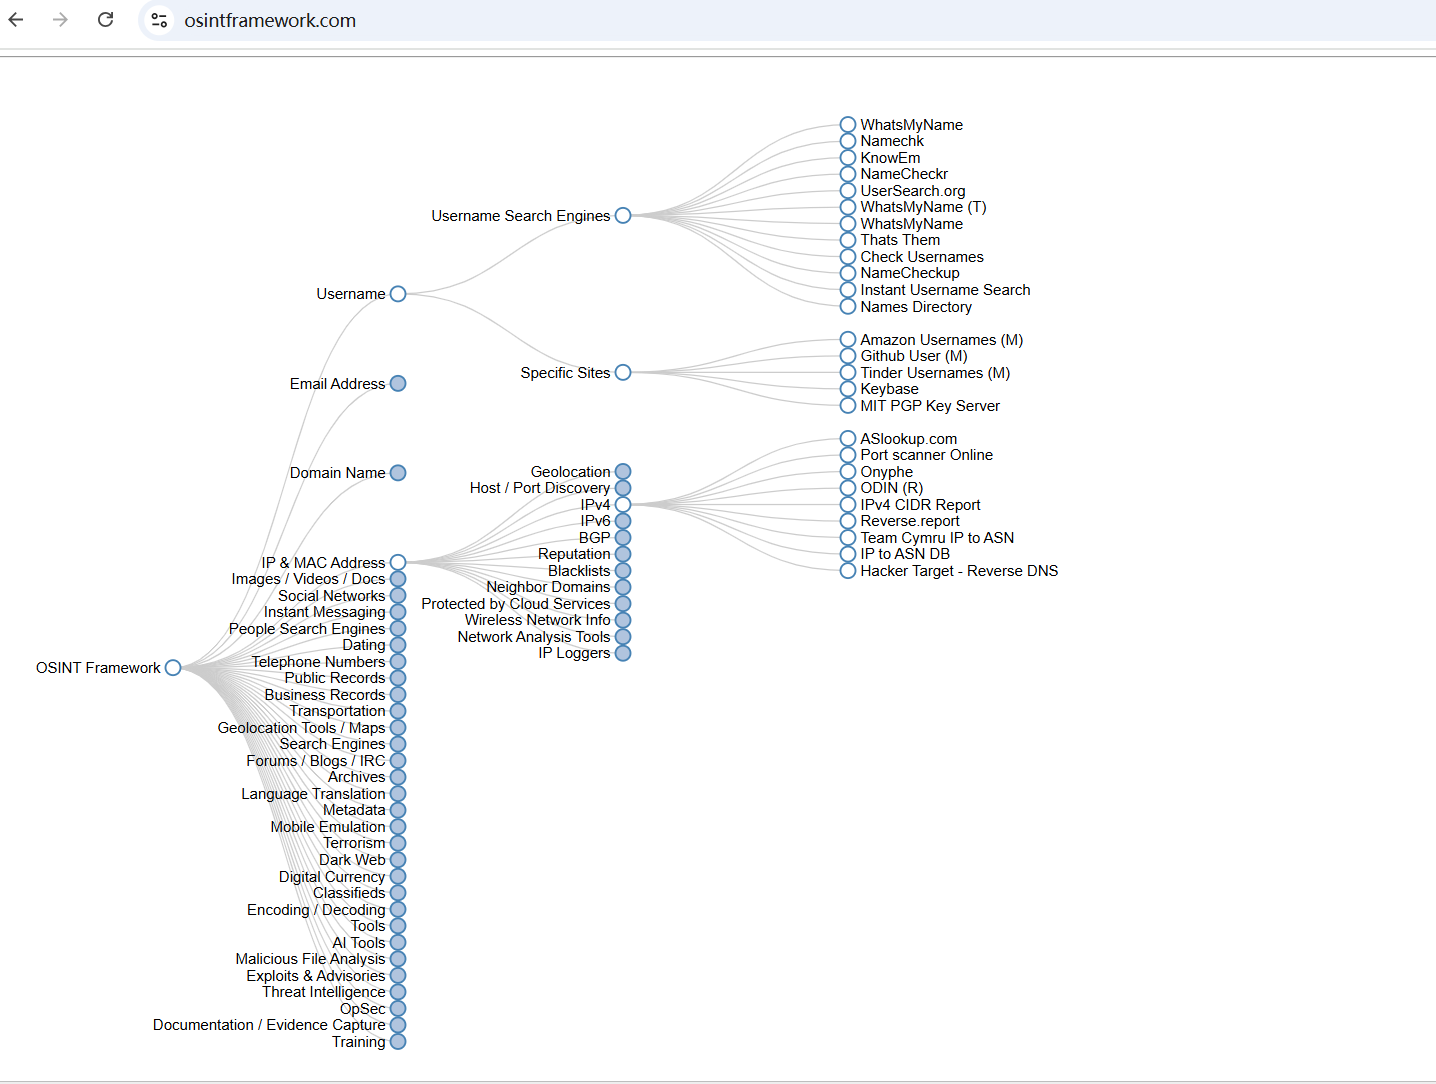Expand the Public Records node
Image resolution: width=1436 pixels, height=1084 pixels.
click(398, 678)
